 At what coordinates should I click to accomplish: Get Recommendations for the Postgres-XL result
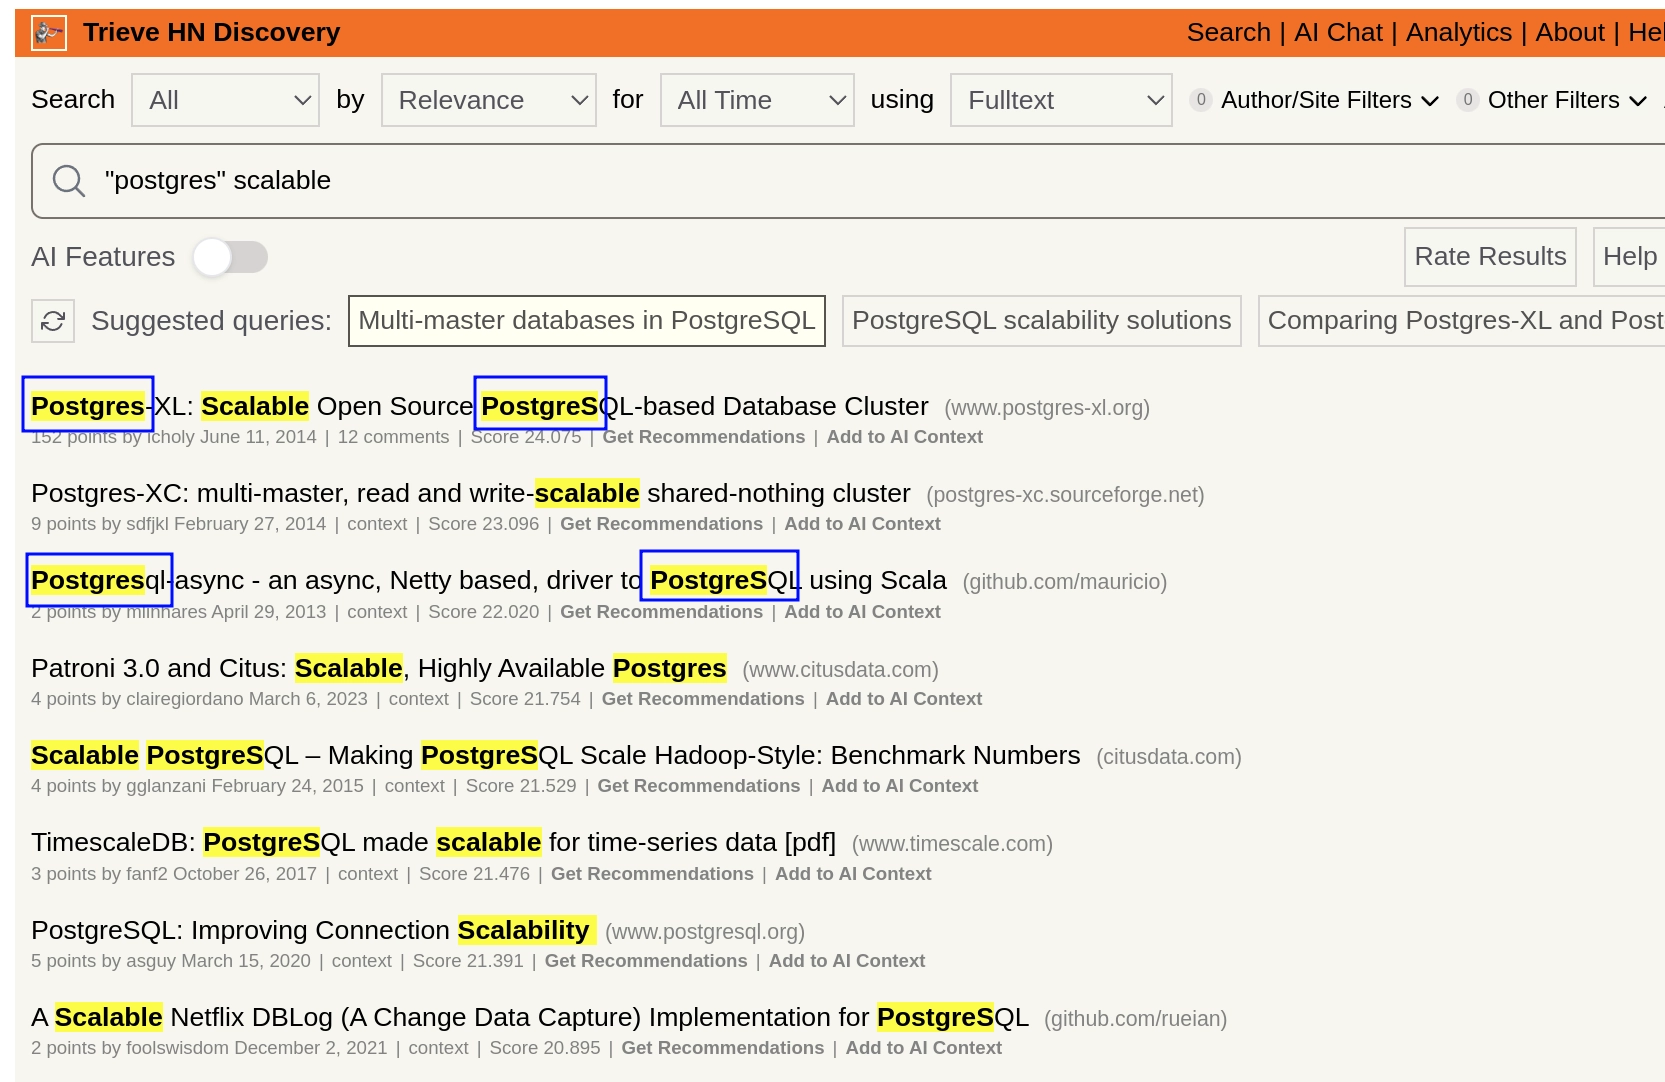(703, 437)
